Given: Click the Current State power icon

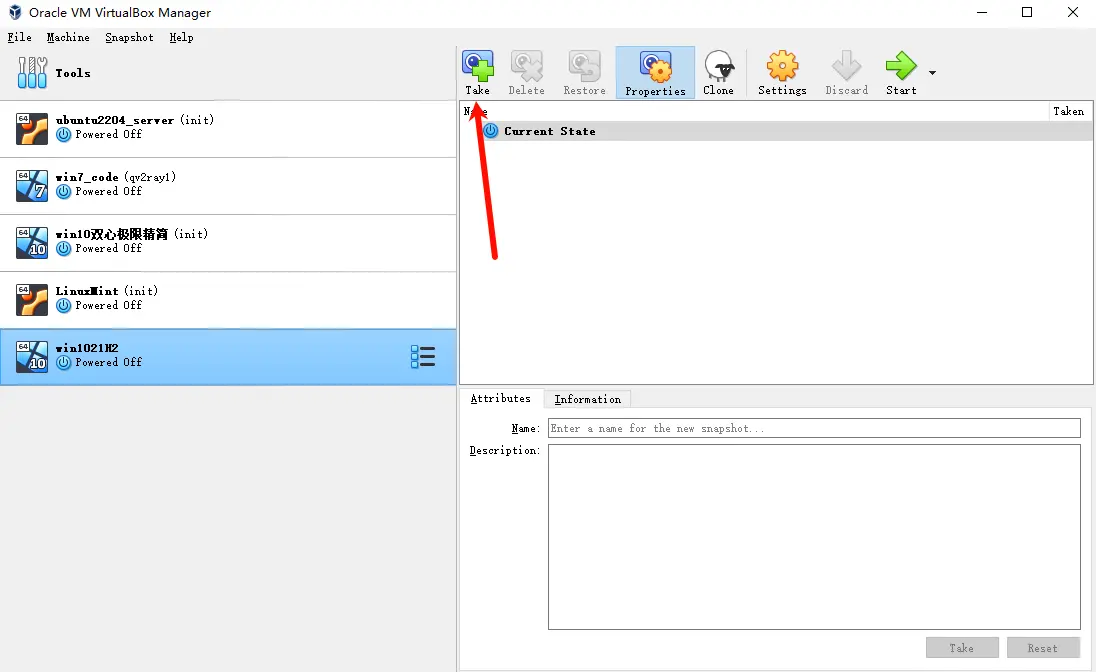Looking at the screenshot, I should click(491, 131).
